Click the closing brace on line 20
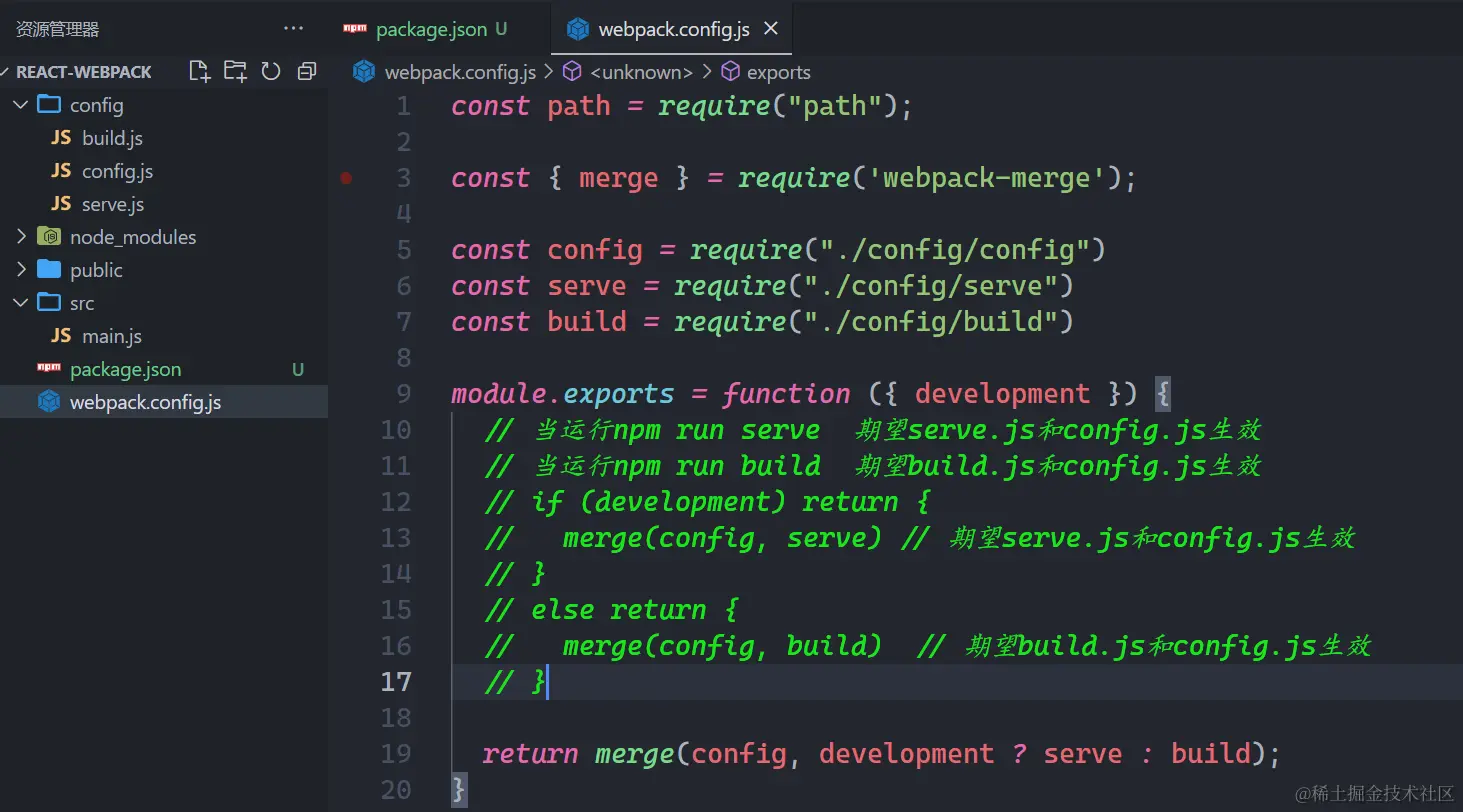Image resolution: width=1463 pixels, height=812 pixels. point(459,790)
